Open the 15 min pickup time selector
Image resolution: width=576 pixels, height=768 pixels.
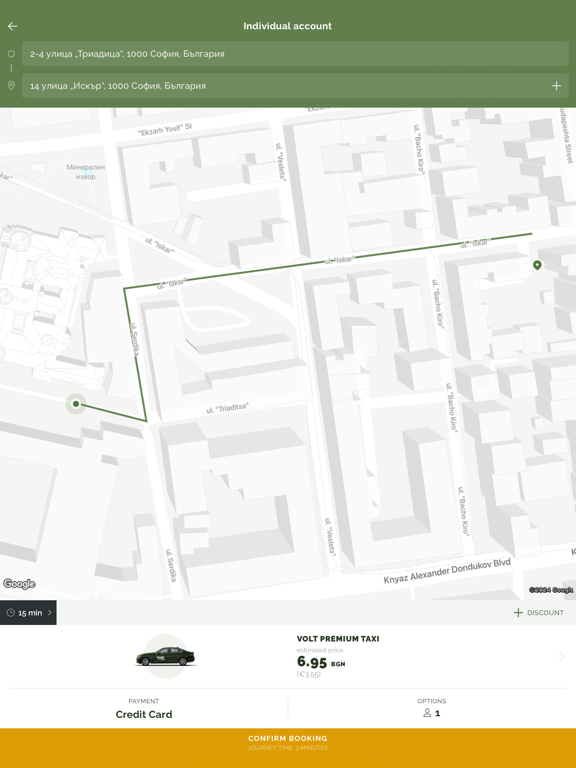point(28,612)
